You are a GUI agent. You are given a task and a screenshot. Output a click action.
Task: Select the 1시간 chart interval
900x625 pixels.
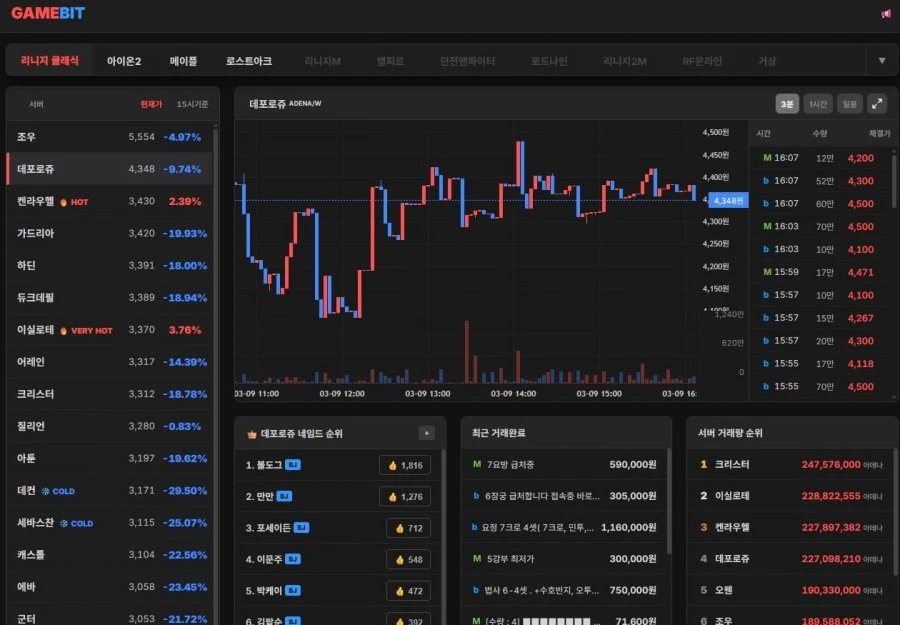click(x=818, y=104)
